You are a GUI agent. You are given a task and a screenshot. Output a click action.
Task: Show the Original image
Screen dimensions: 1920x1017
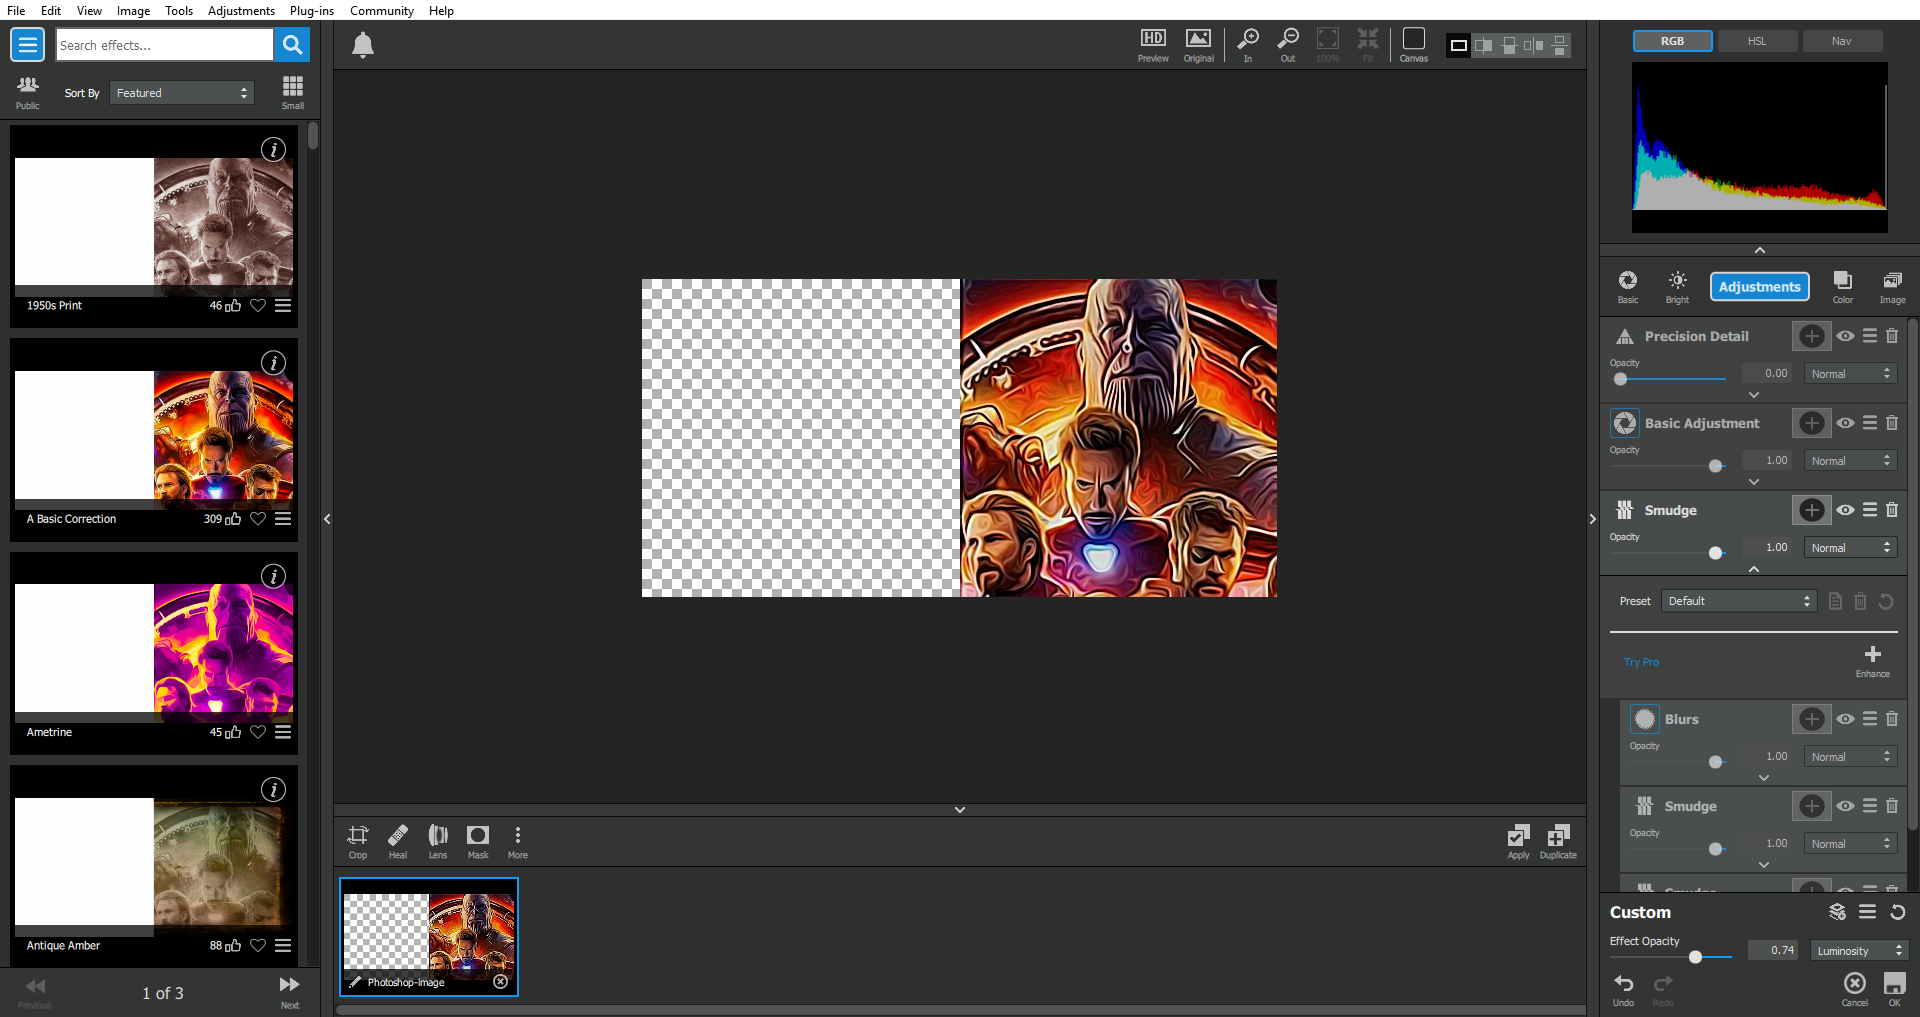point(1198,45)
